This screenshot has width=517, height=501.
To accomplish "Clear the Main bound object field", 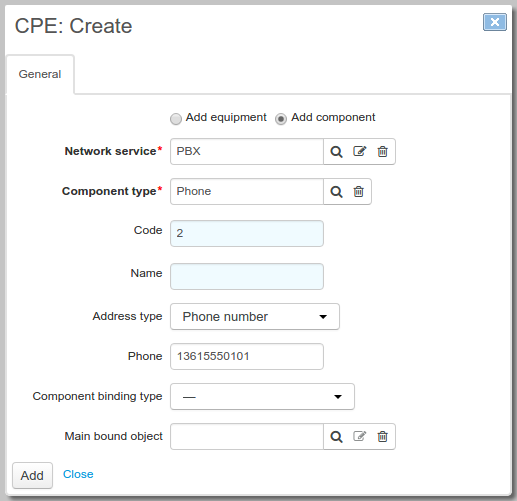I will (x=382, y=436).
